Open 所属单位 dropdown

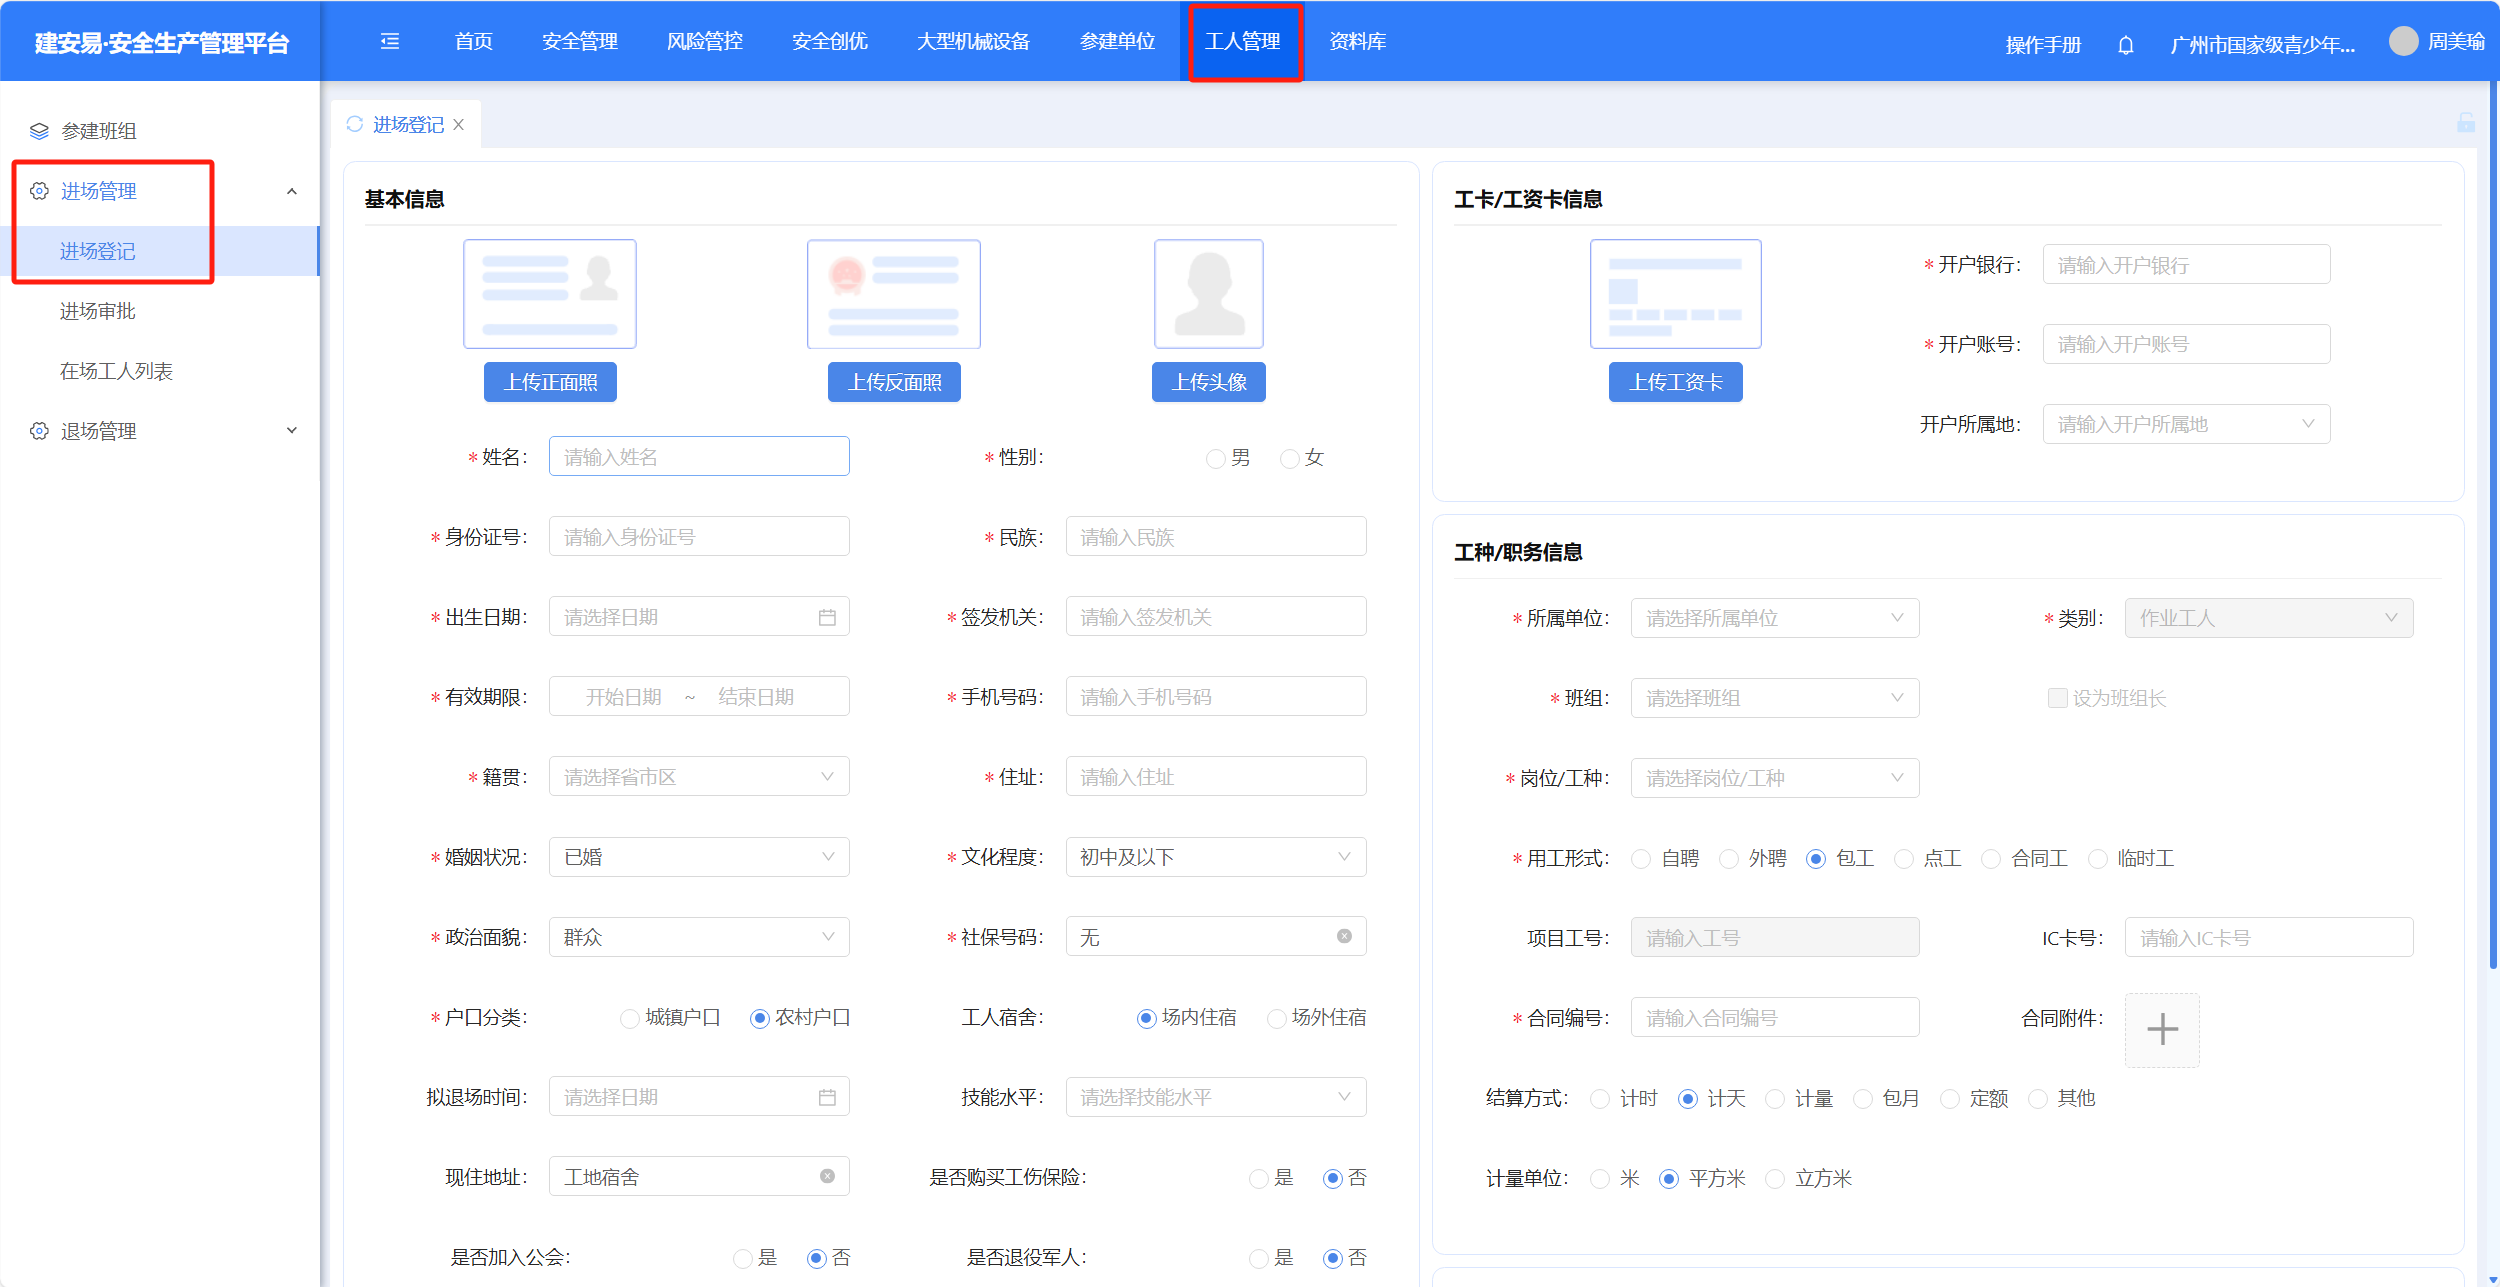pos(1774,618)
